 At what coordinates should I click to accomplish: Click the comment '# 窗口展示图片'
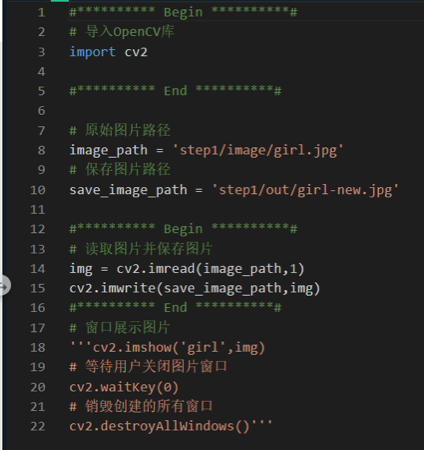point(120,328)
